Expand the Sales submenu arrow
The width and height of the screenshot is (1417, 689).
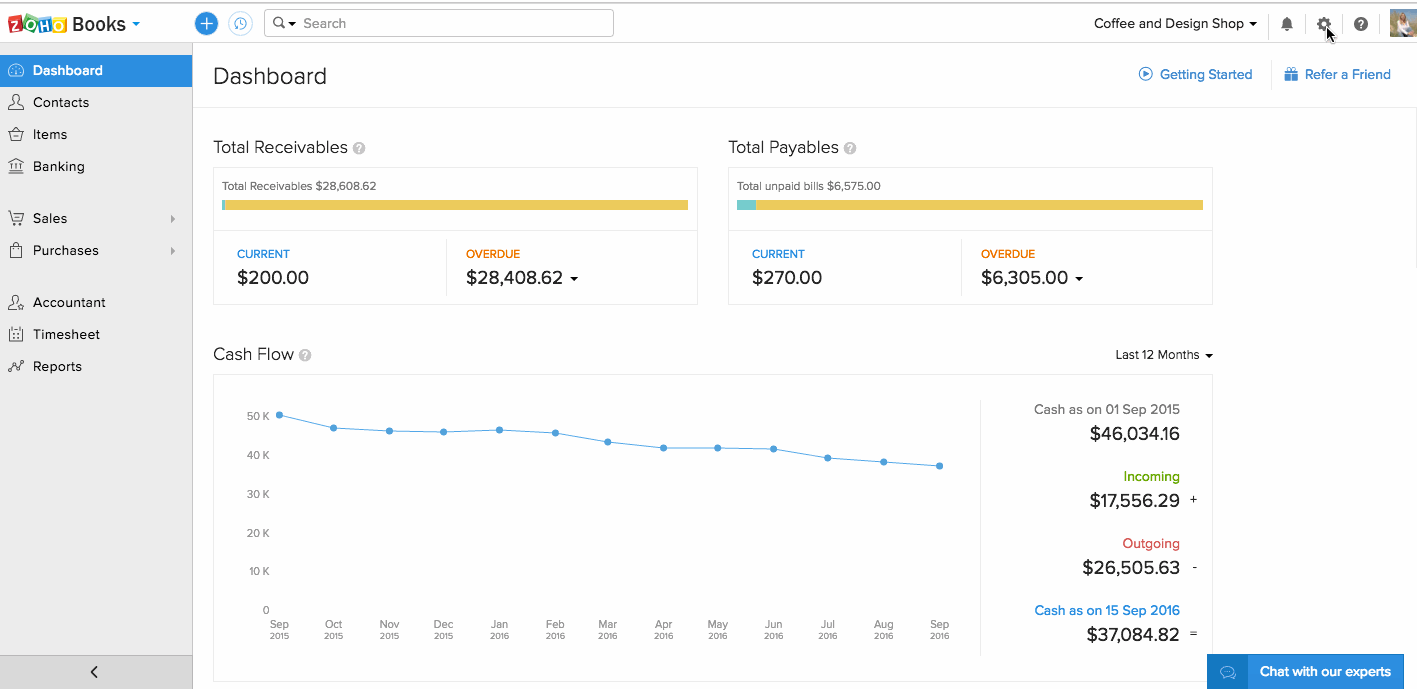click(x=173, y=219)
